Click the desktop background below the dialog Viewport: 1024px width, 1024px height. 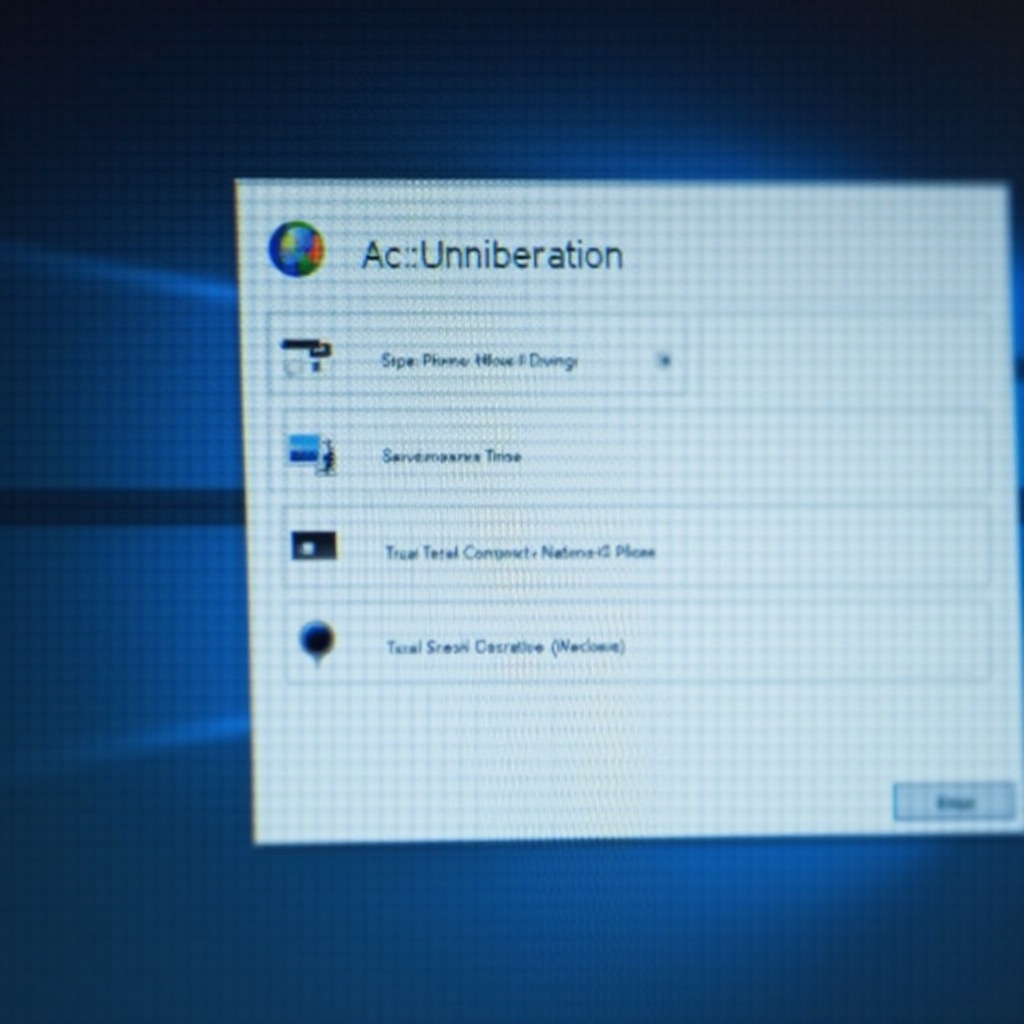tap(600, 930)
